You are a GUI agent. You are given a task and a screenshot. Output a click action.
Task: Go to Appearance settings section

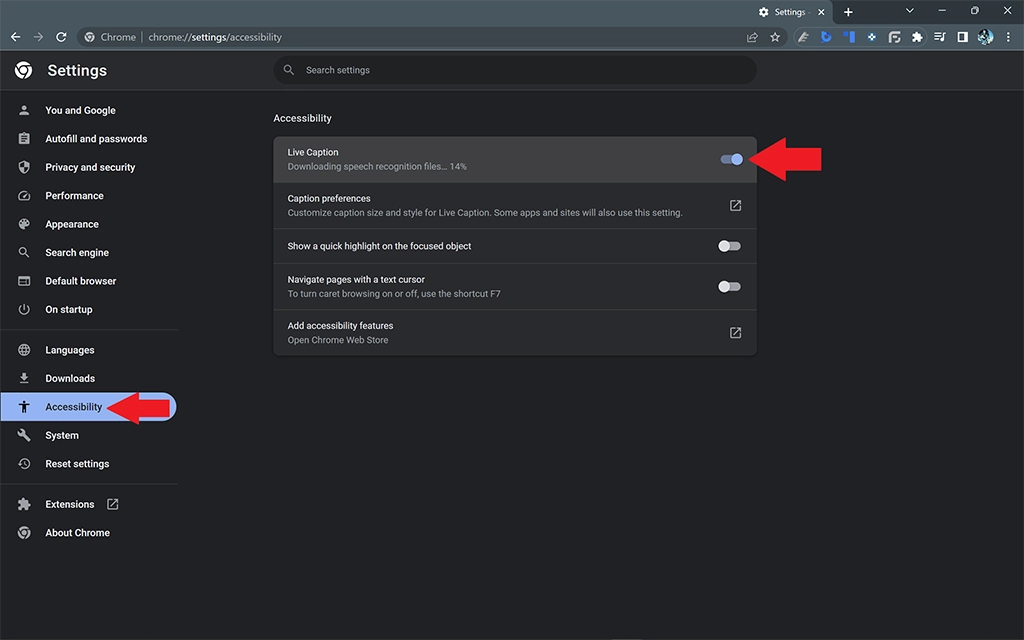(x=72, y=224)
